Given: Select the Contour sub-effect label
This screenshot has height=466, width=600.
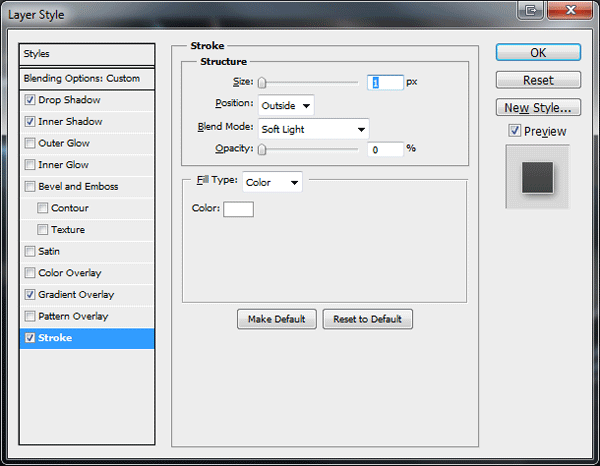Looking at the screenshot, I should (70, 208).
